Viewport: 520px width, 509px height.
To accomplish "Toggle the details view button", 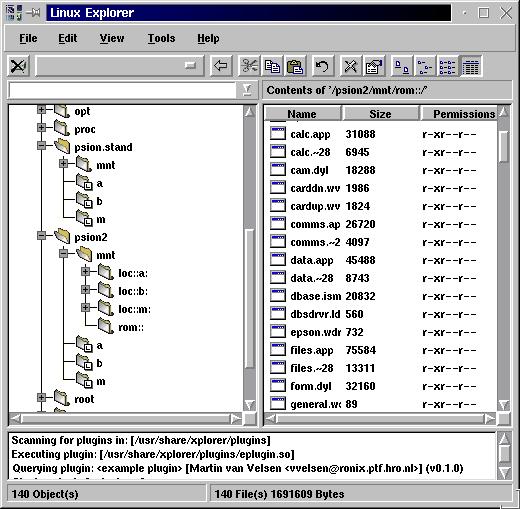I will tap(470, 66).
